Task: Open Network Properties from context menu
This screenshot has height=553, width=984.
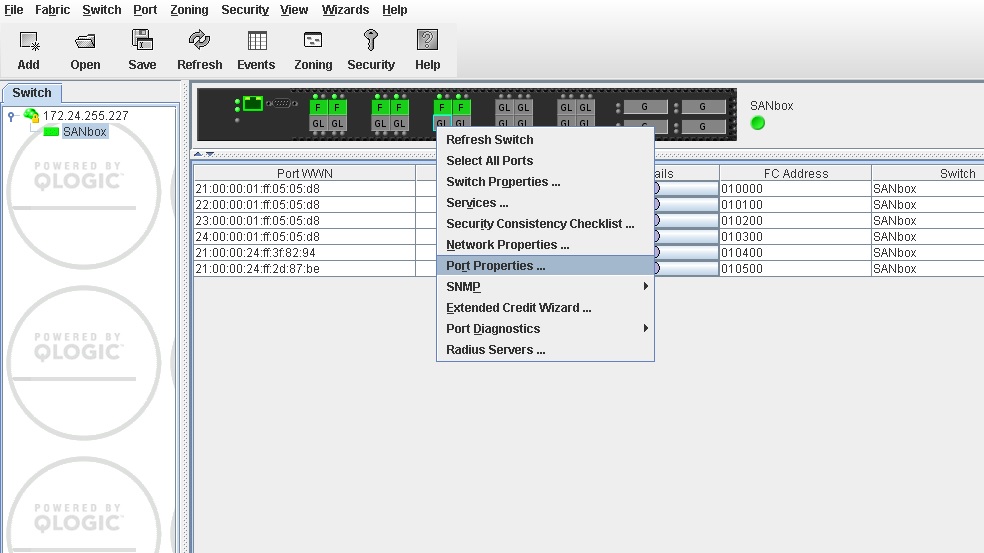Action: coord(545,245)
